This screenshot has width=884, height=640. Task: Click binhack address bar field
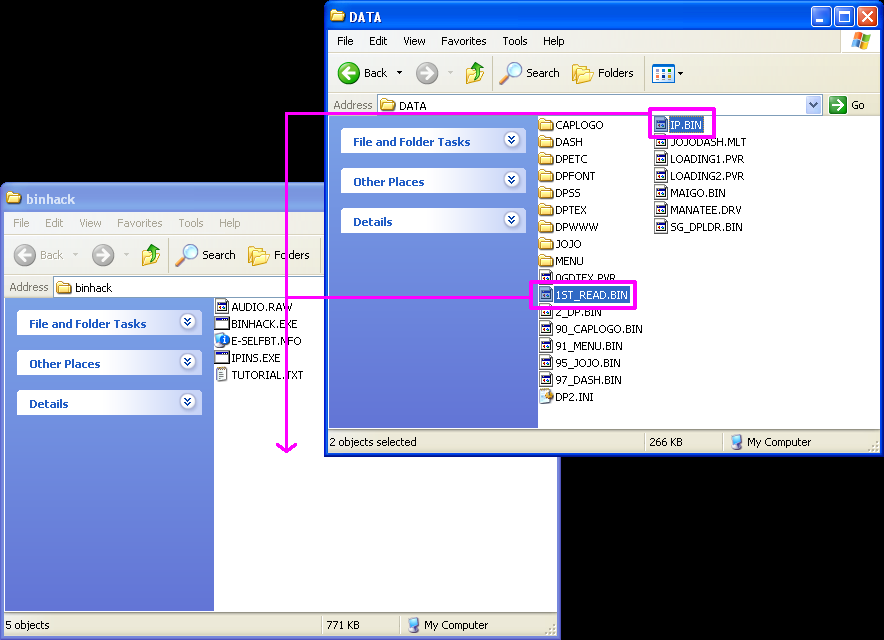pos(189,288)
